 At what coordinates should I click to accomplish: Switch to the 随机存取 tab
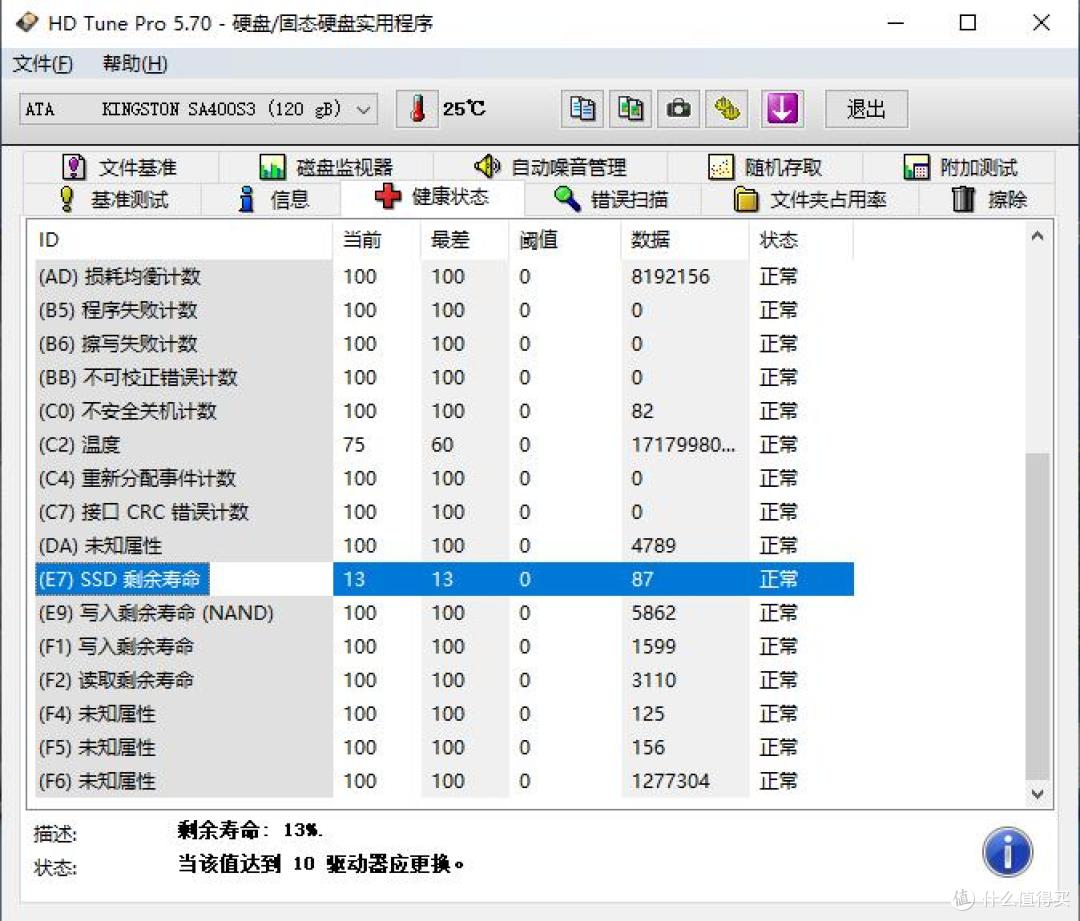[765, 167]
